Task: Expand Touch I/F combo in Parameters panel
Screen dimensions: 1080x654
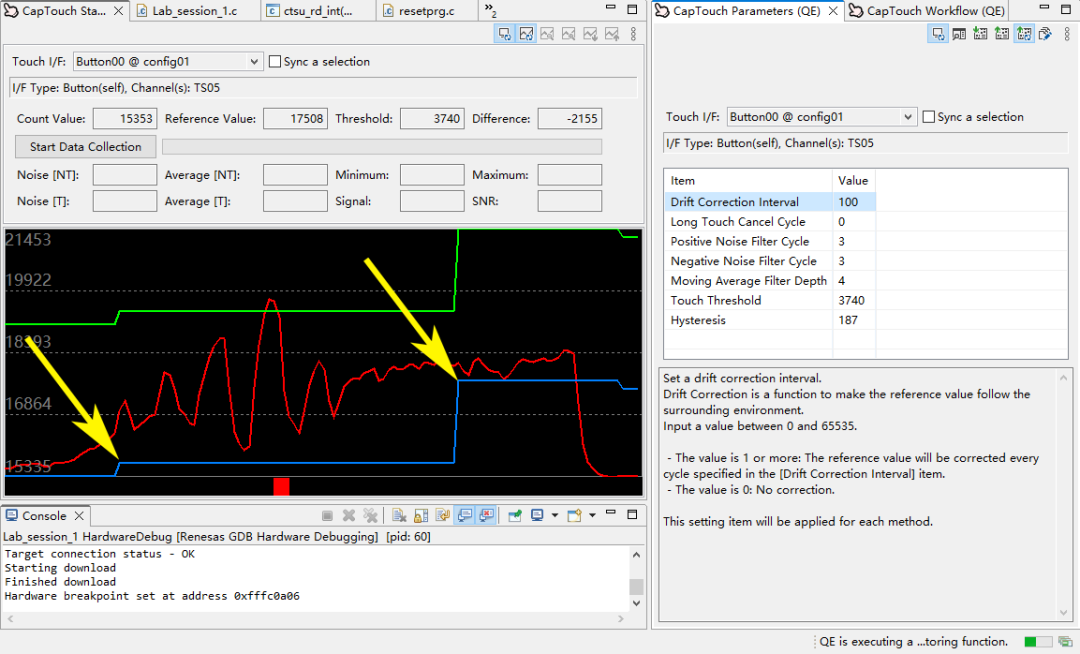Action: point(907,117)
